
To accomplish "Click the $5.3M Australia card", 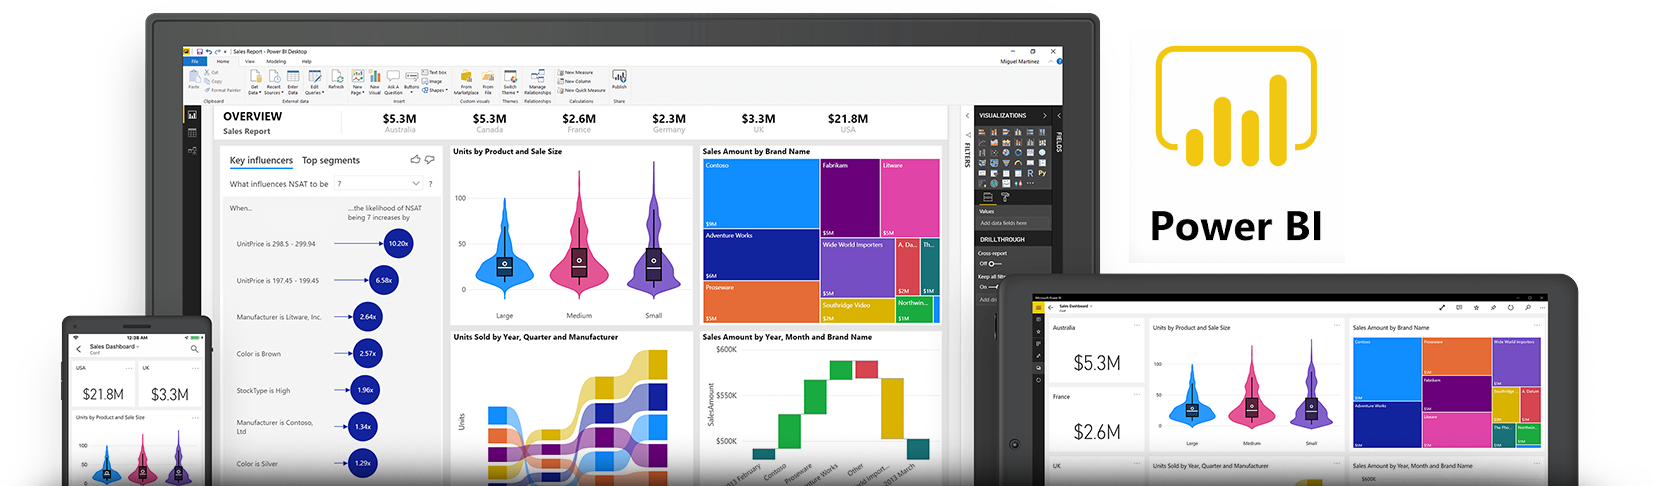I will (400, 122).
